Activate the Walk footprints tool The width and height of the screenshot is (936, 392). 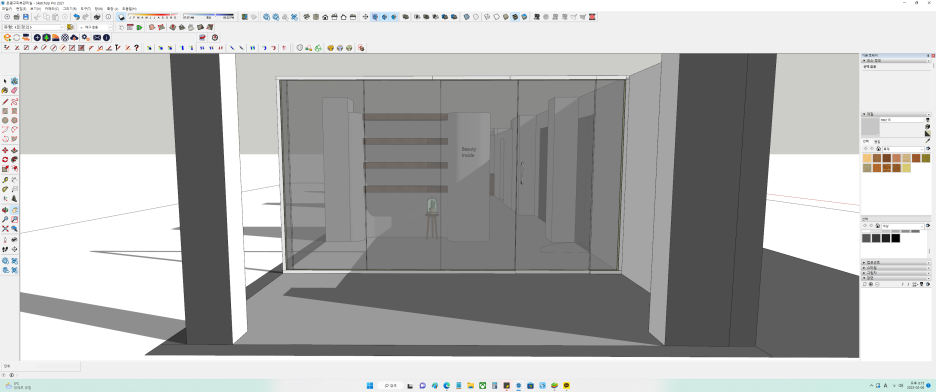pyautogui.click(x=5, y=249)
